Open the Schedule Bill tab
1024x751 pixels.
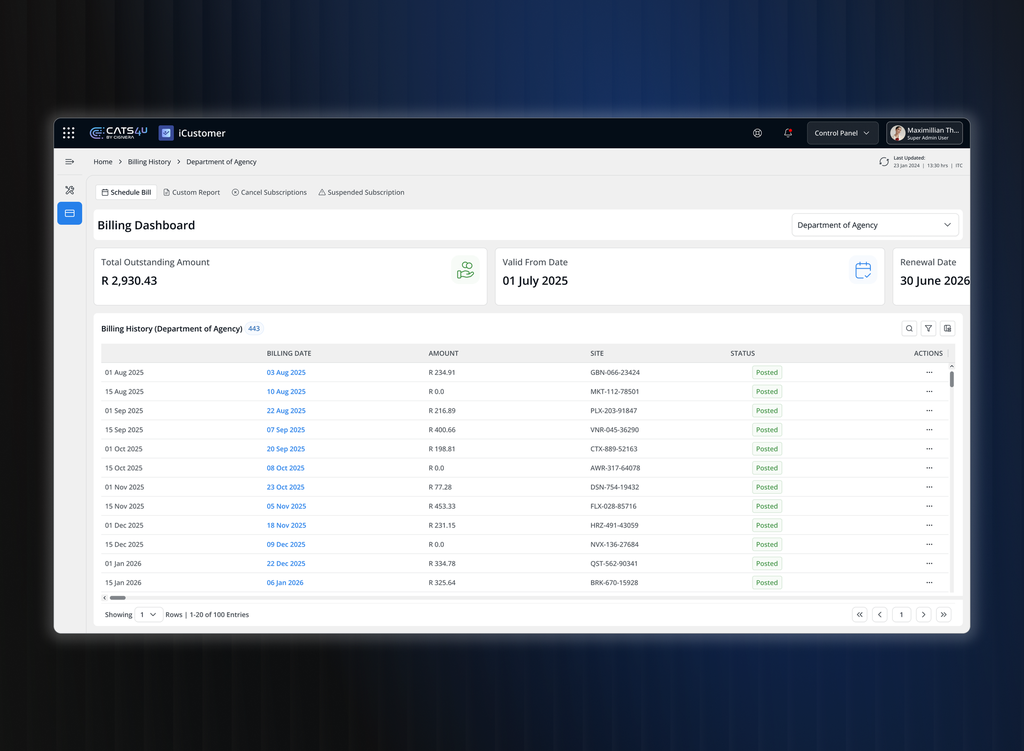tap(126, 193)
